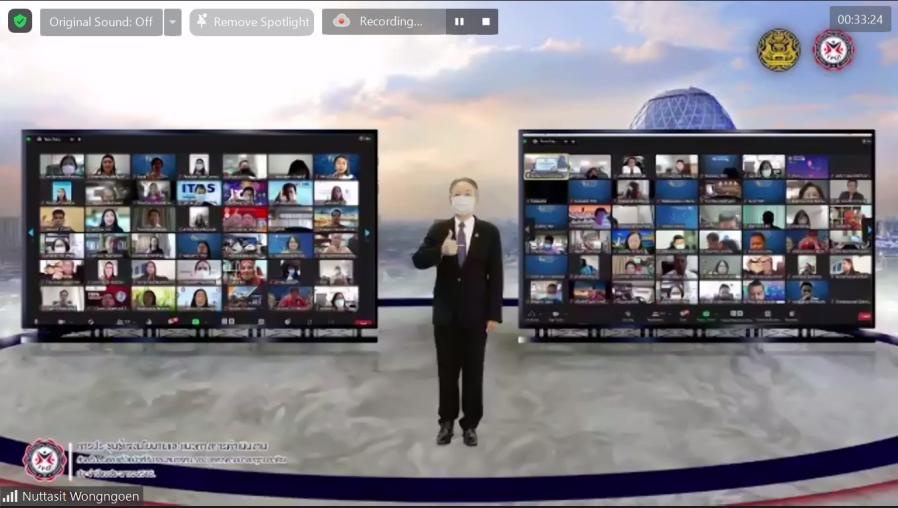Pause the recording
This screenshot has height=508, width=898.
click(x=459, y=22)
